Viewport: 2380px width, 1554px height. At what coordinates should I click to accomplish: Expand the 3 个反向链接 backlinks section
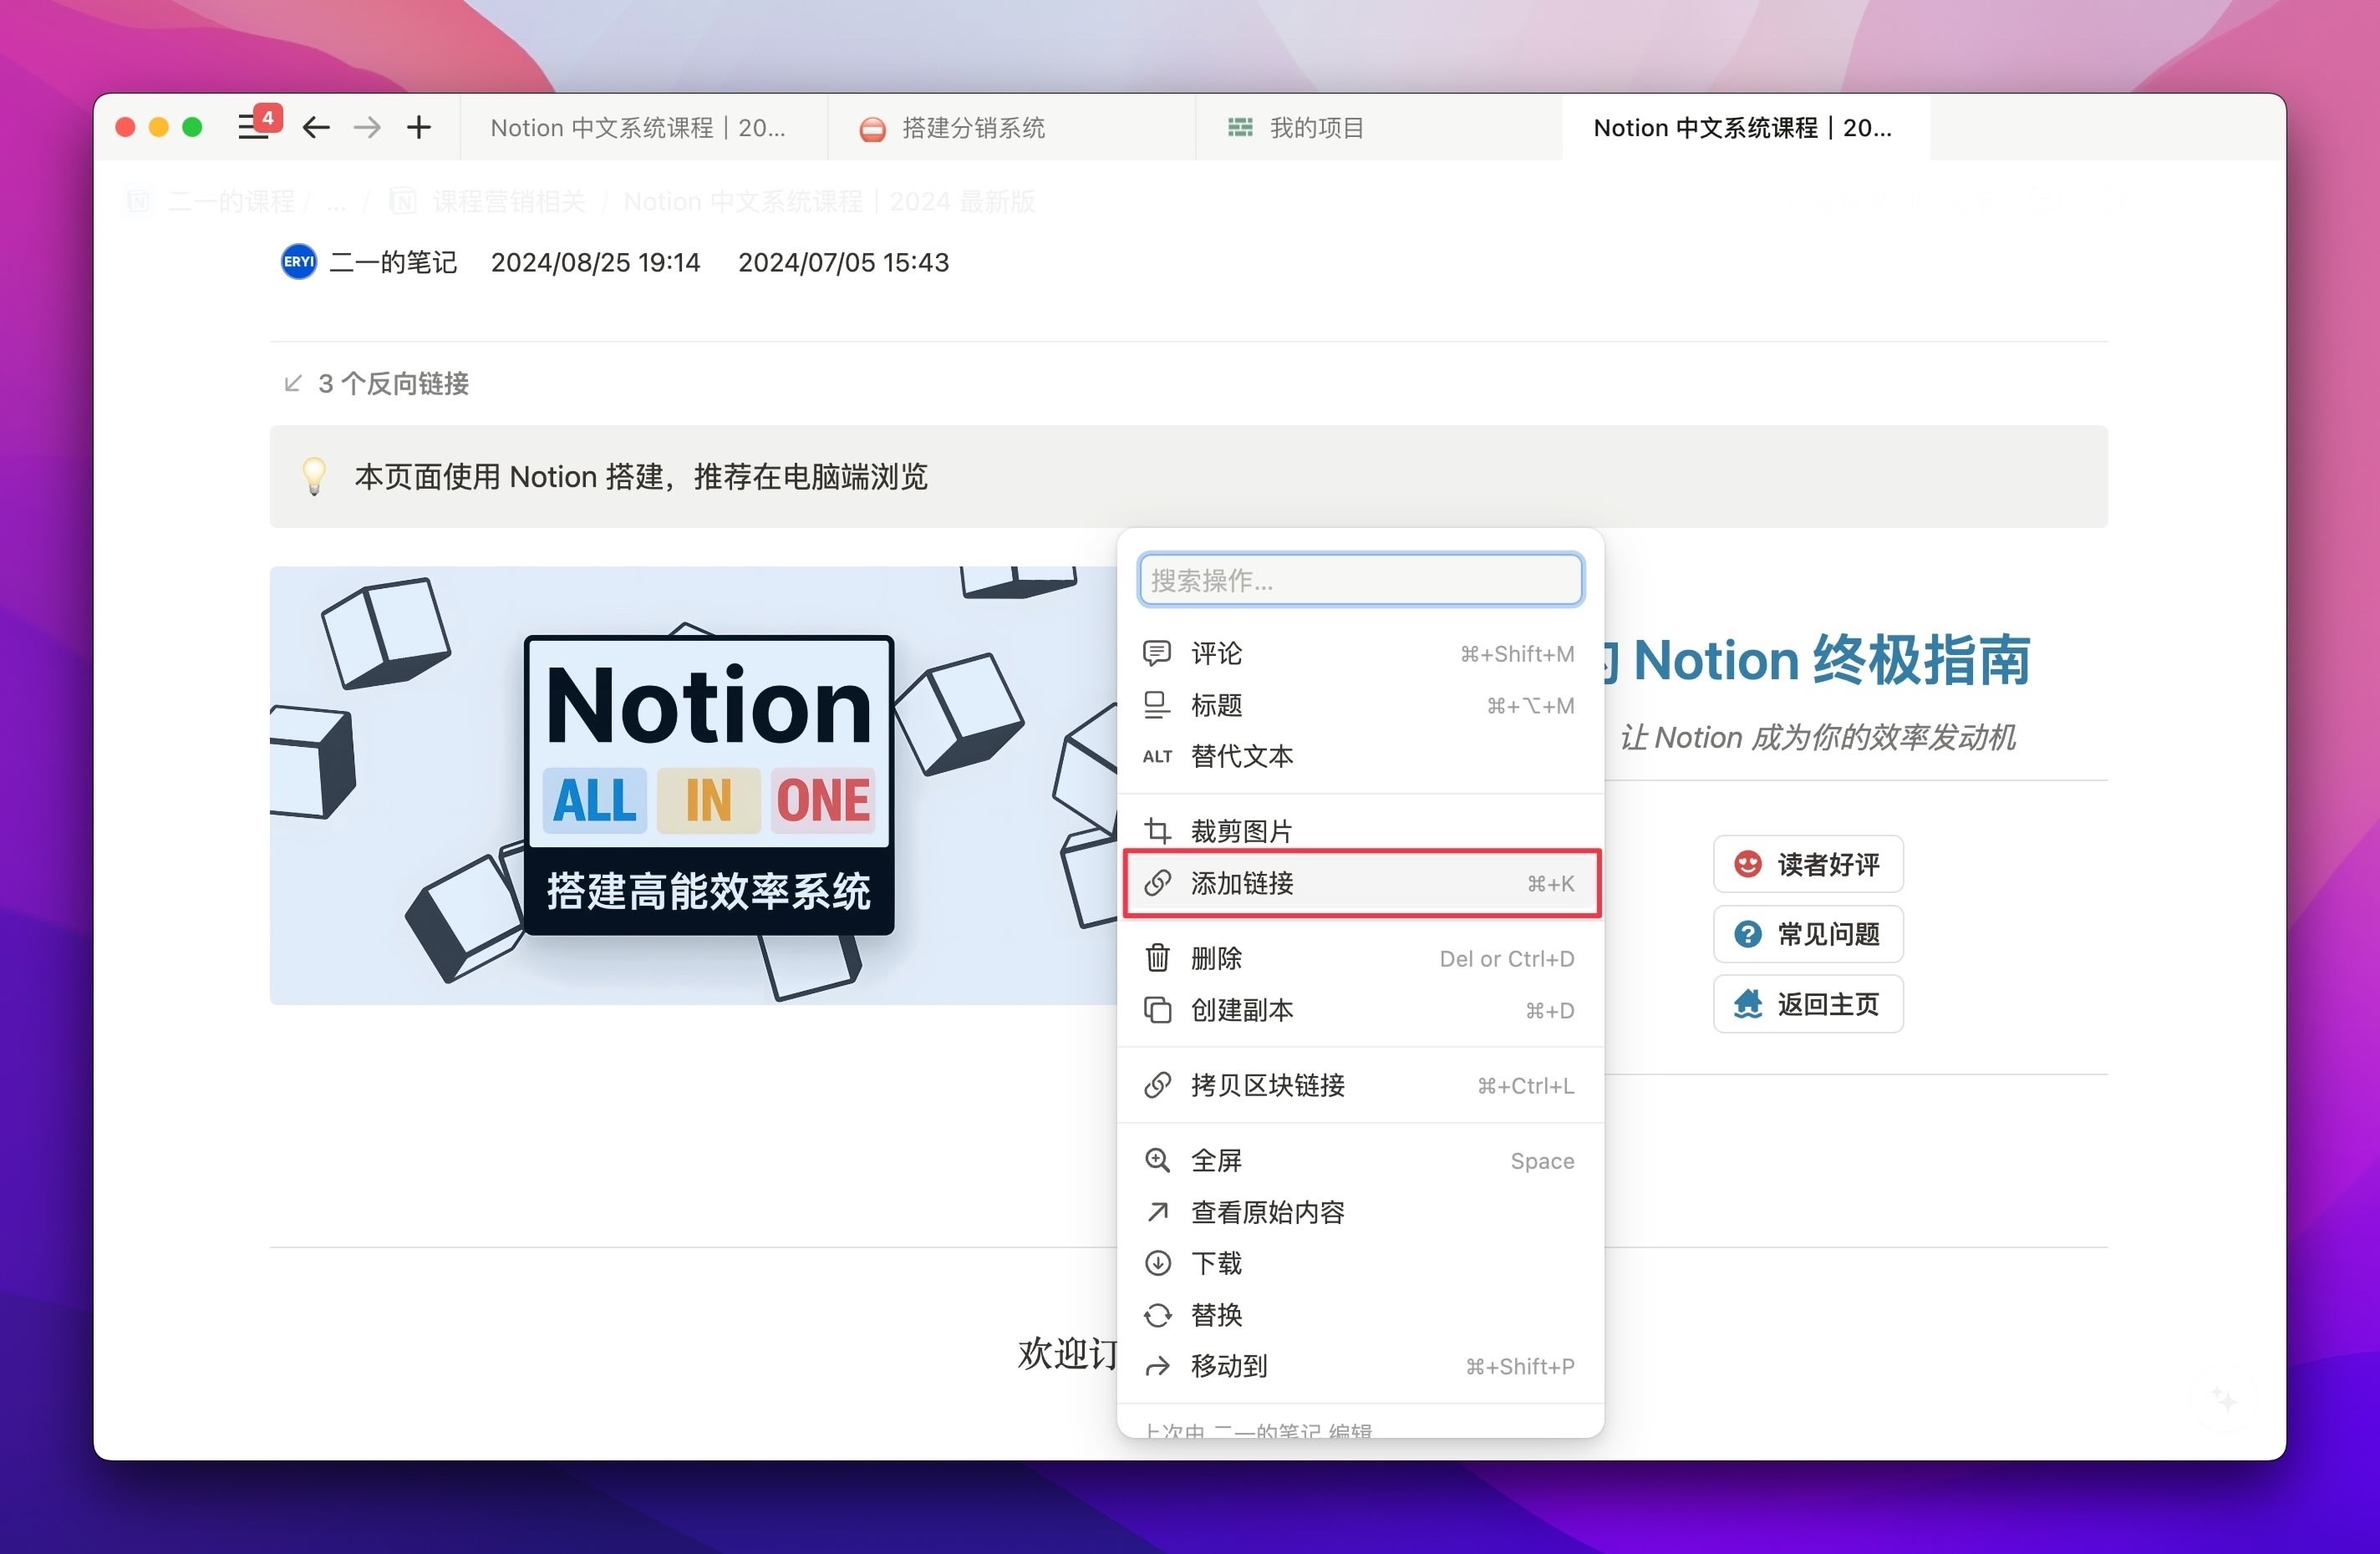pos(392,383)
